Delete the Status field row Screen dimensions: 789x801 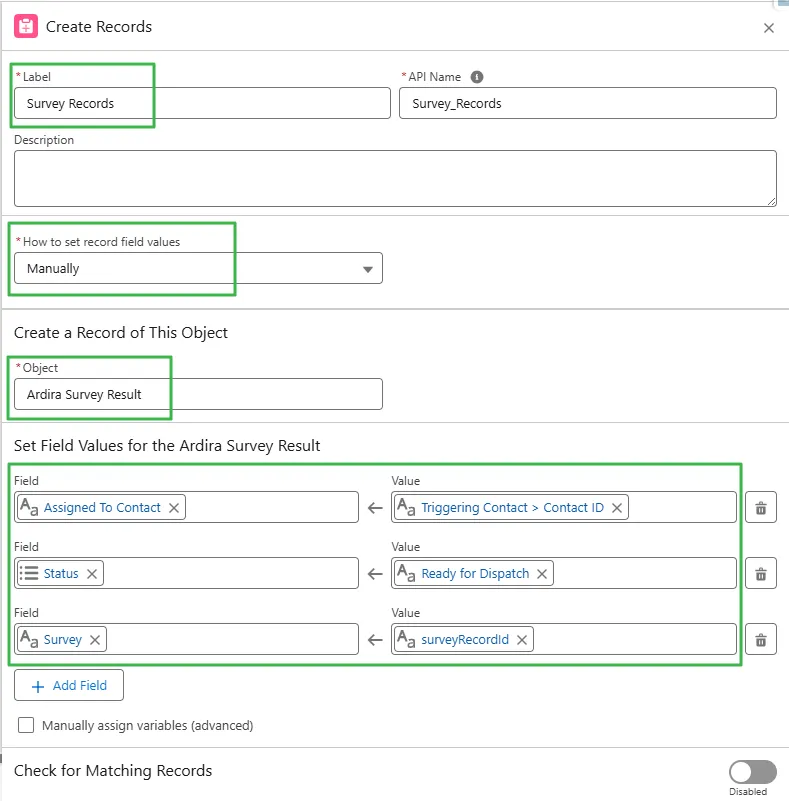point(761,573)
